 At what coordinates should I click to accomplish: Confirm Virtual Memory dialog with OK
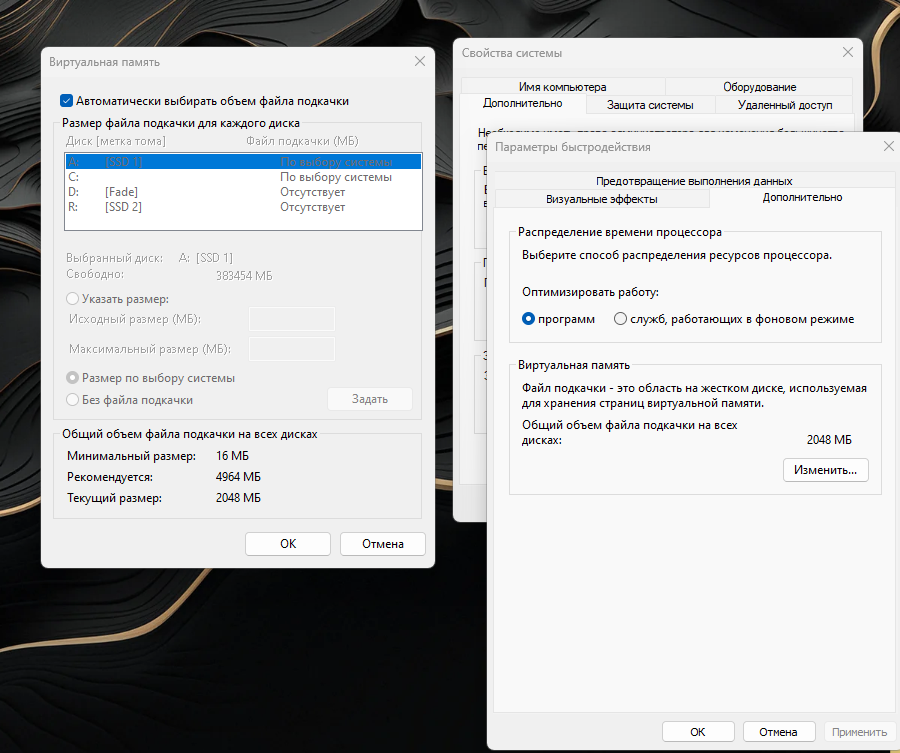[288, 544]
